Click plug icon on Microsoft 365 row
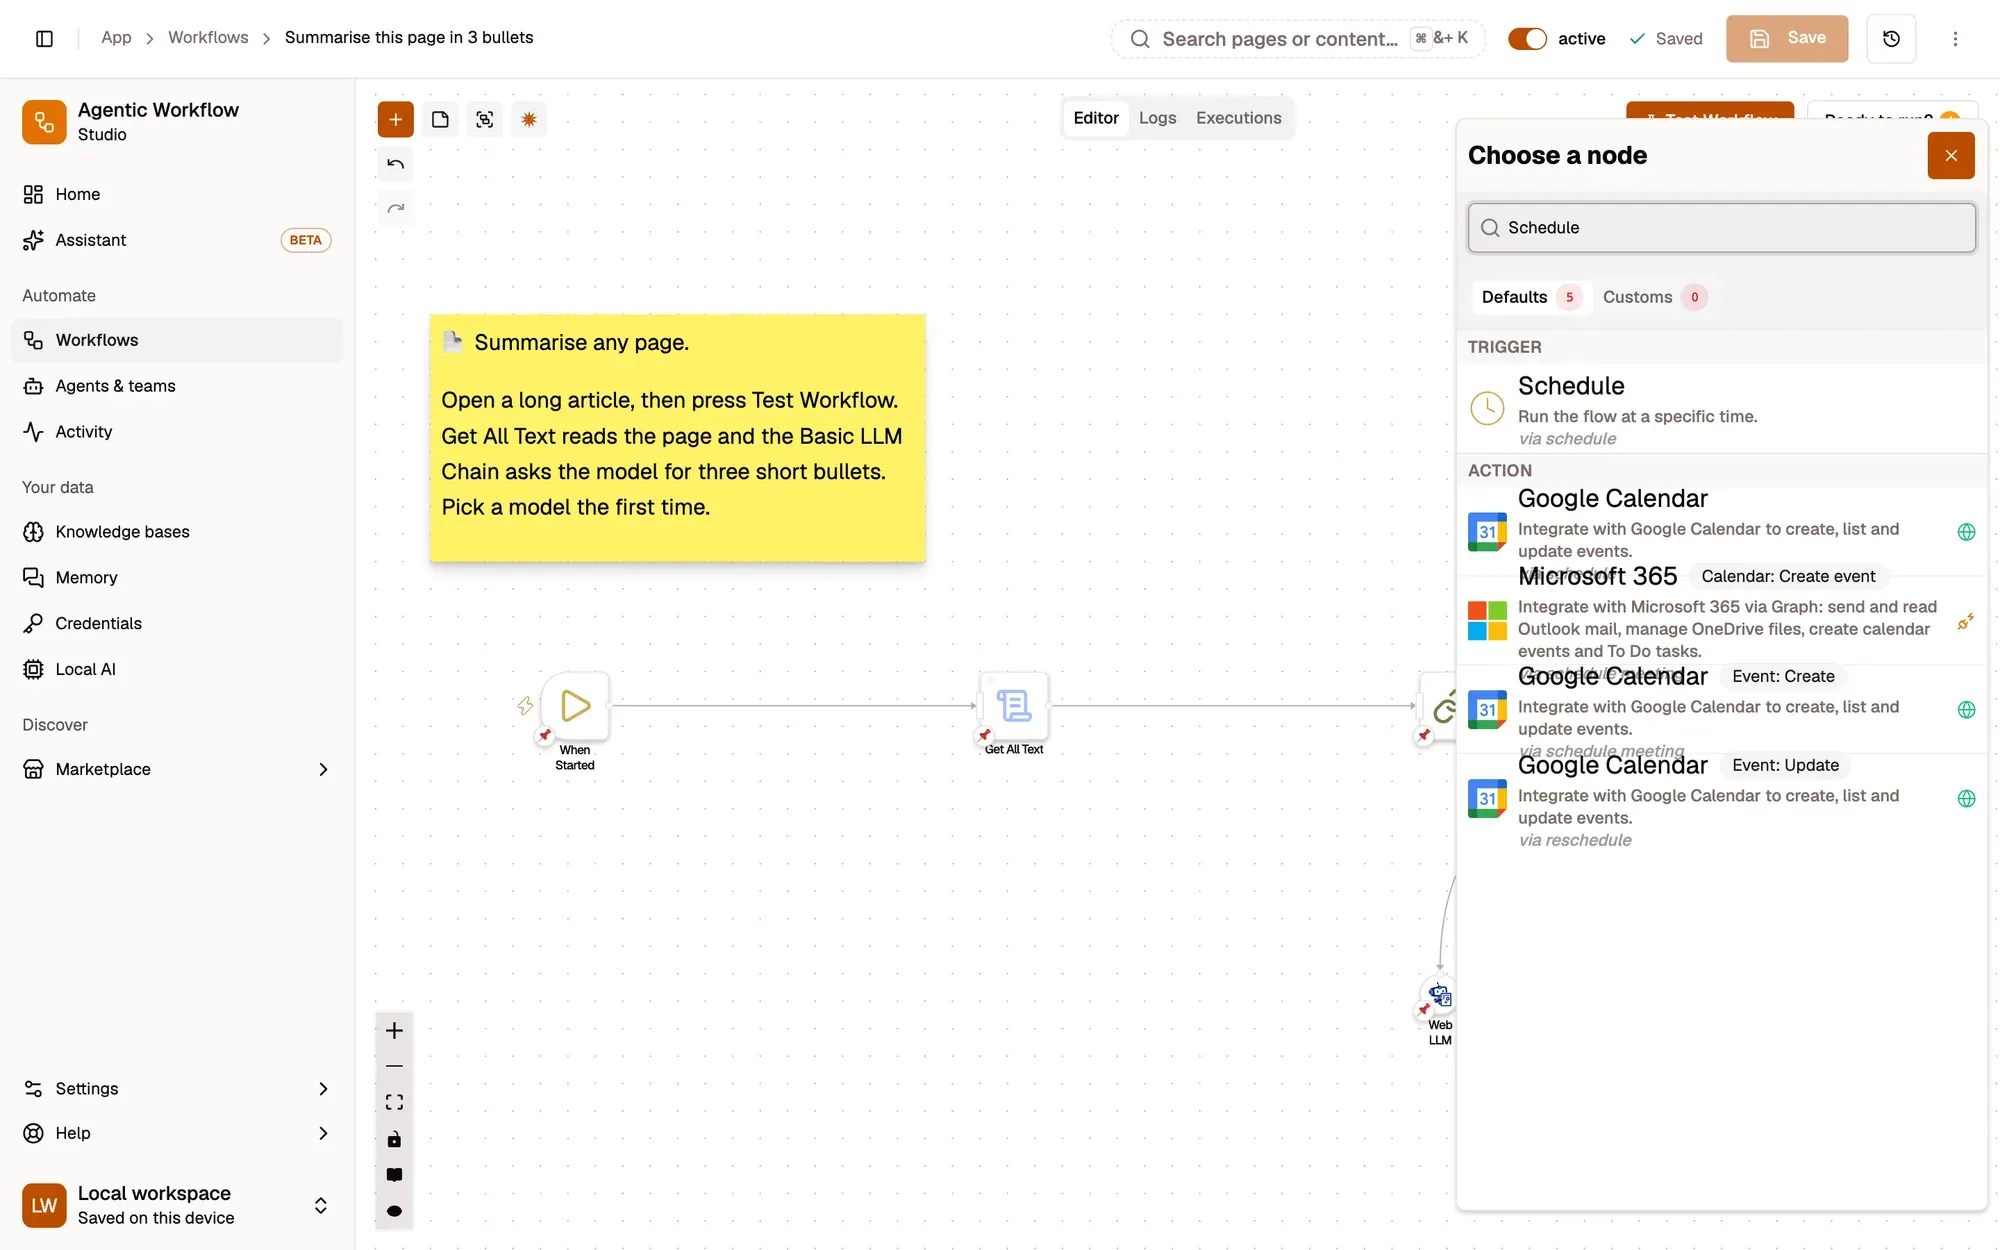The width and height of the screenshot is (2000, 1250). 1966,621
